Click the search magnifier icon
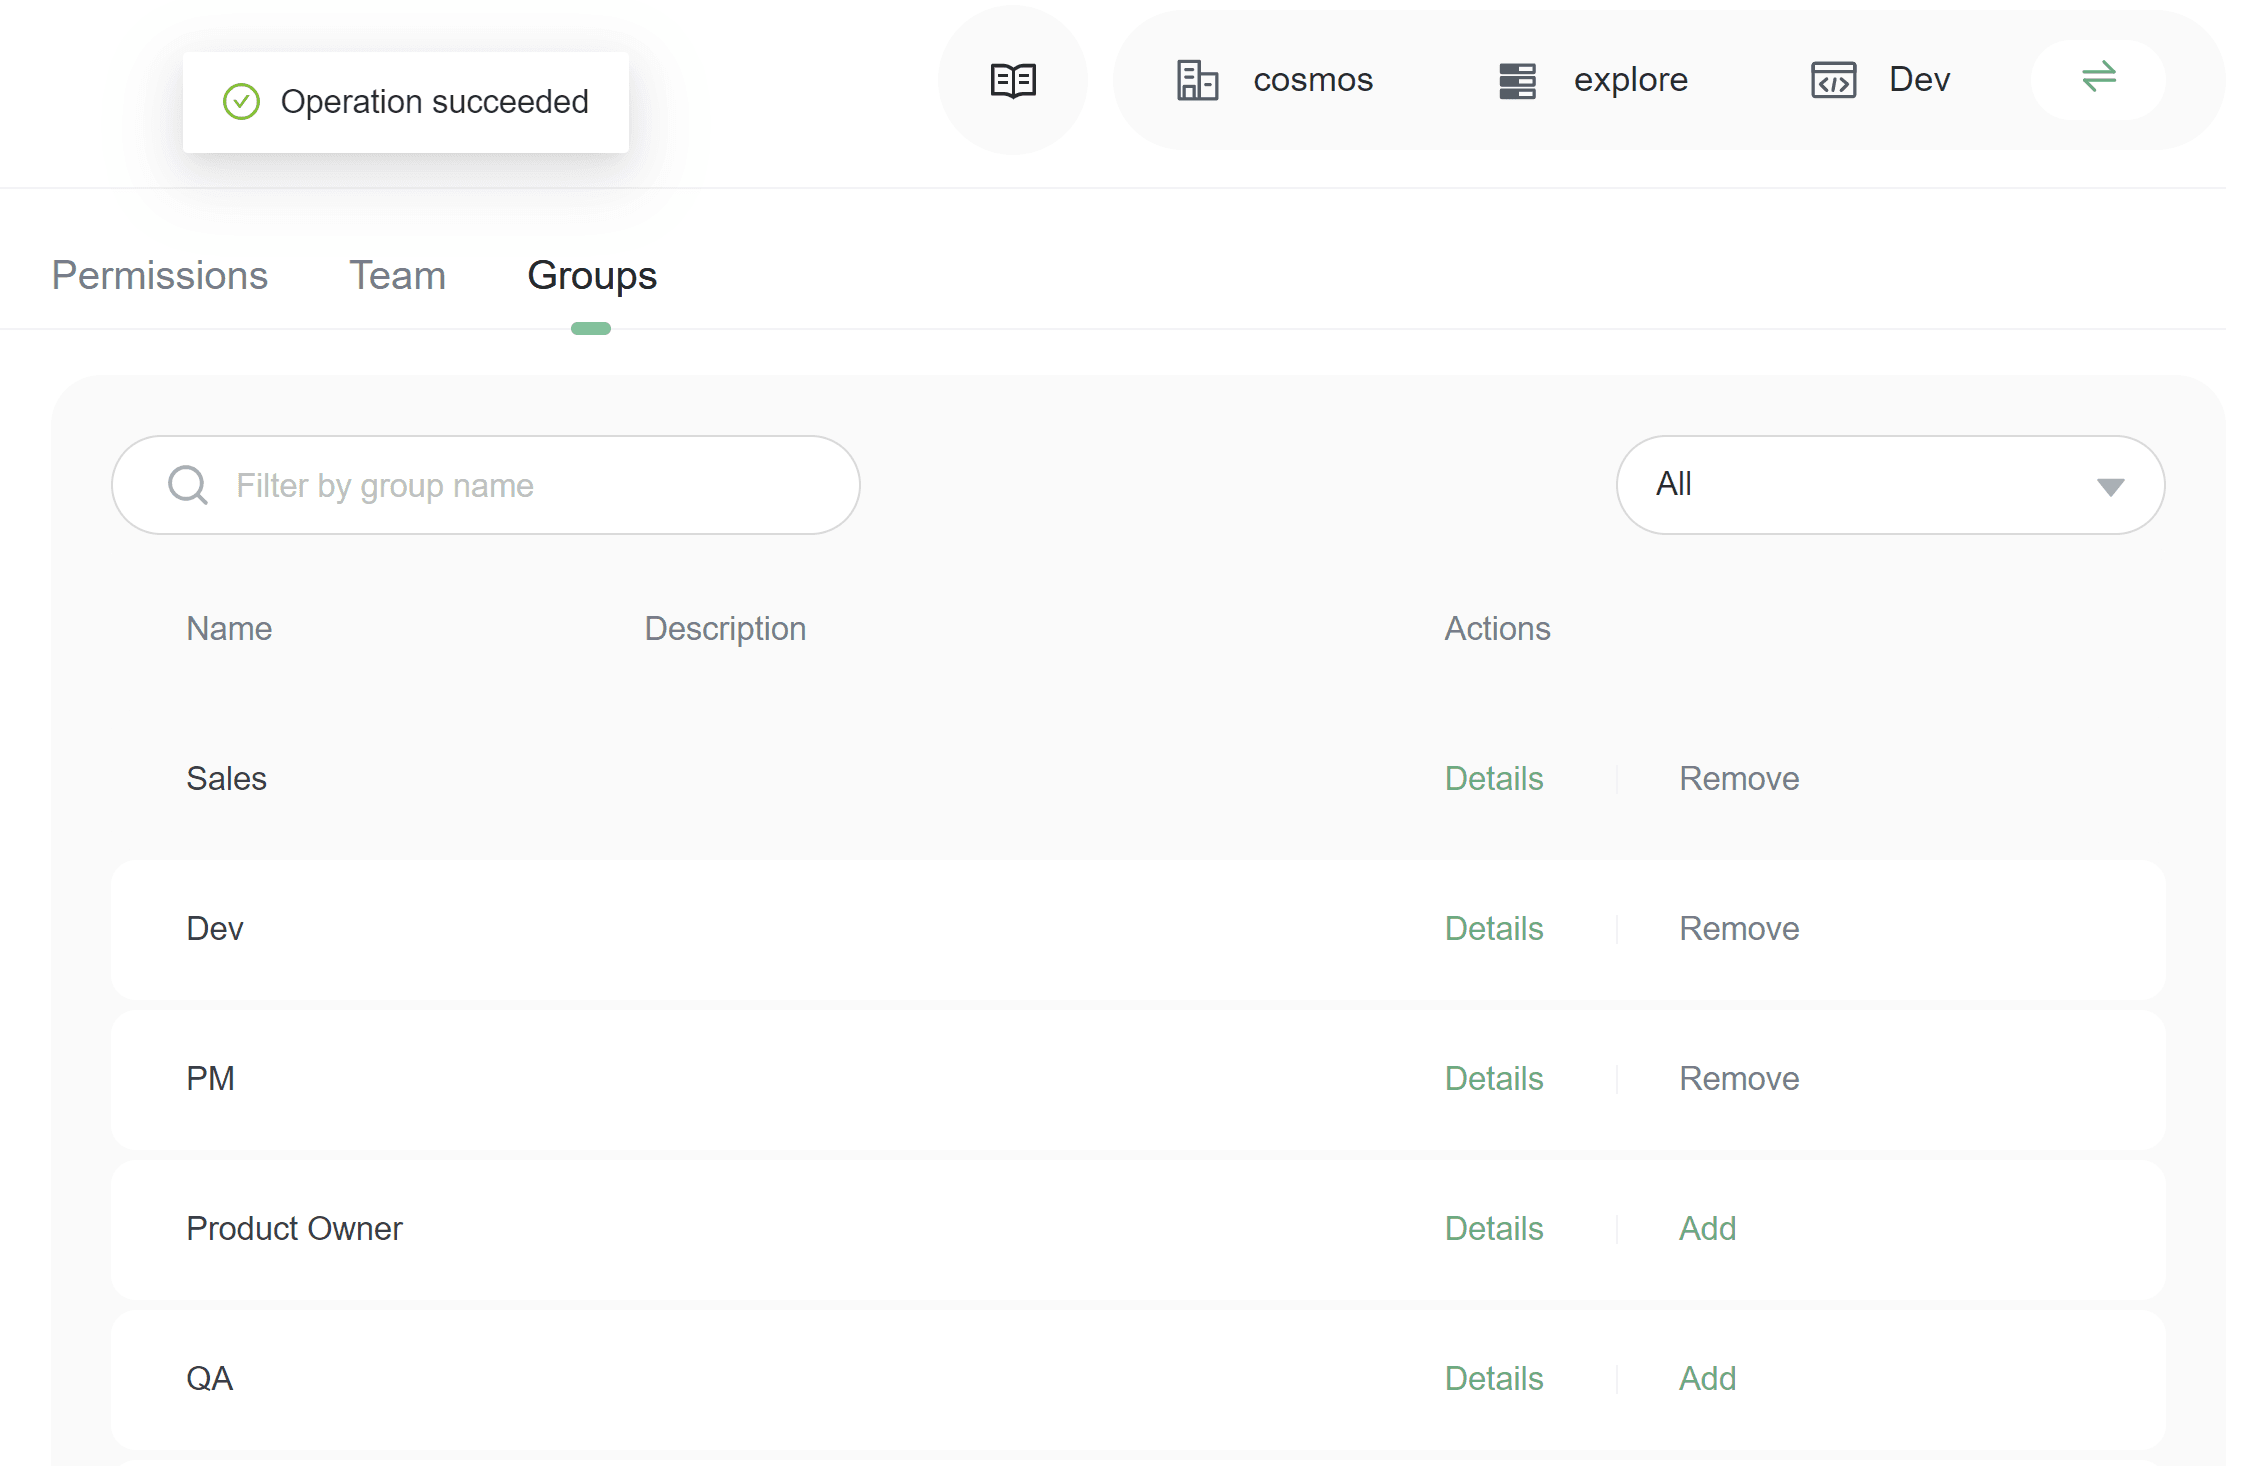The image size is (2259, 1466). (188, 485)
